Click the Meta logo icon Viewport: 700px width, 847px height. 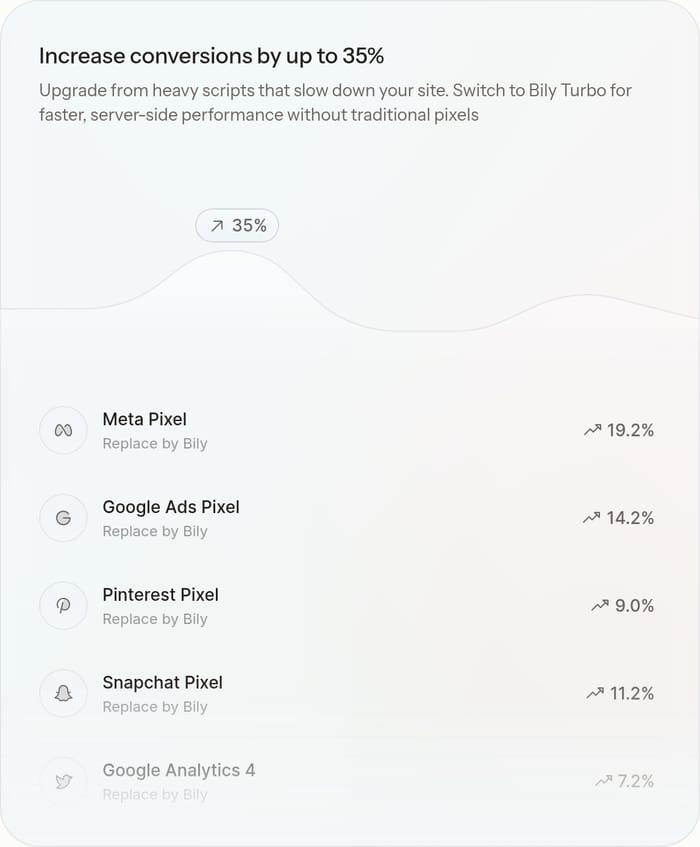pyautogui.click(x=63, y=431)
